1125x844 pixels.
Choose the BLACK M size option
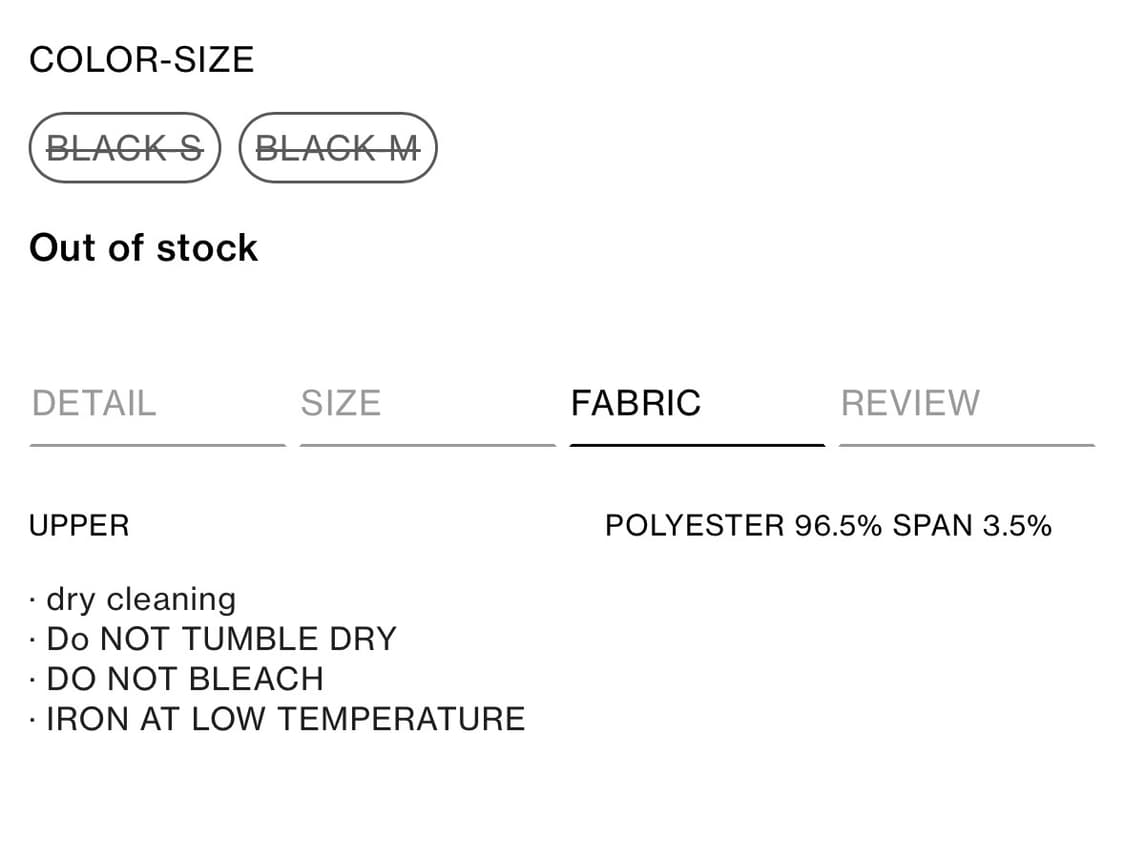pos(338,148)
